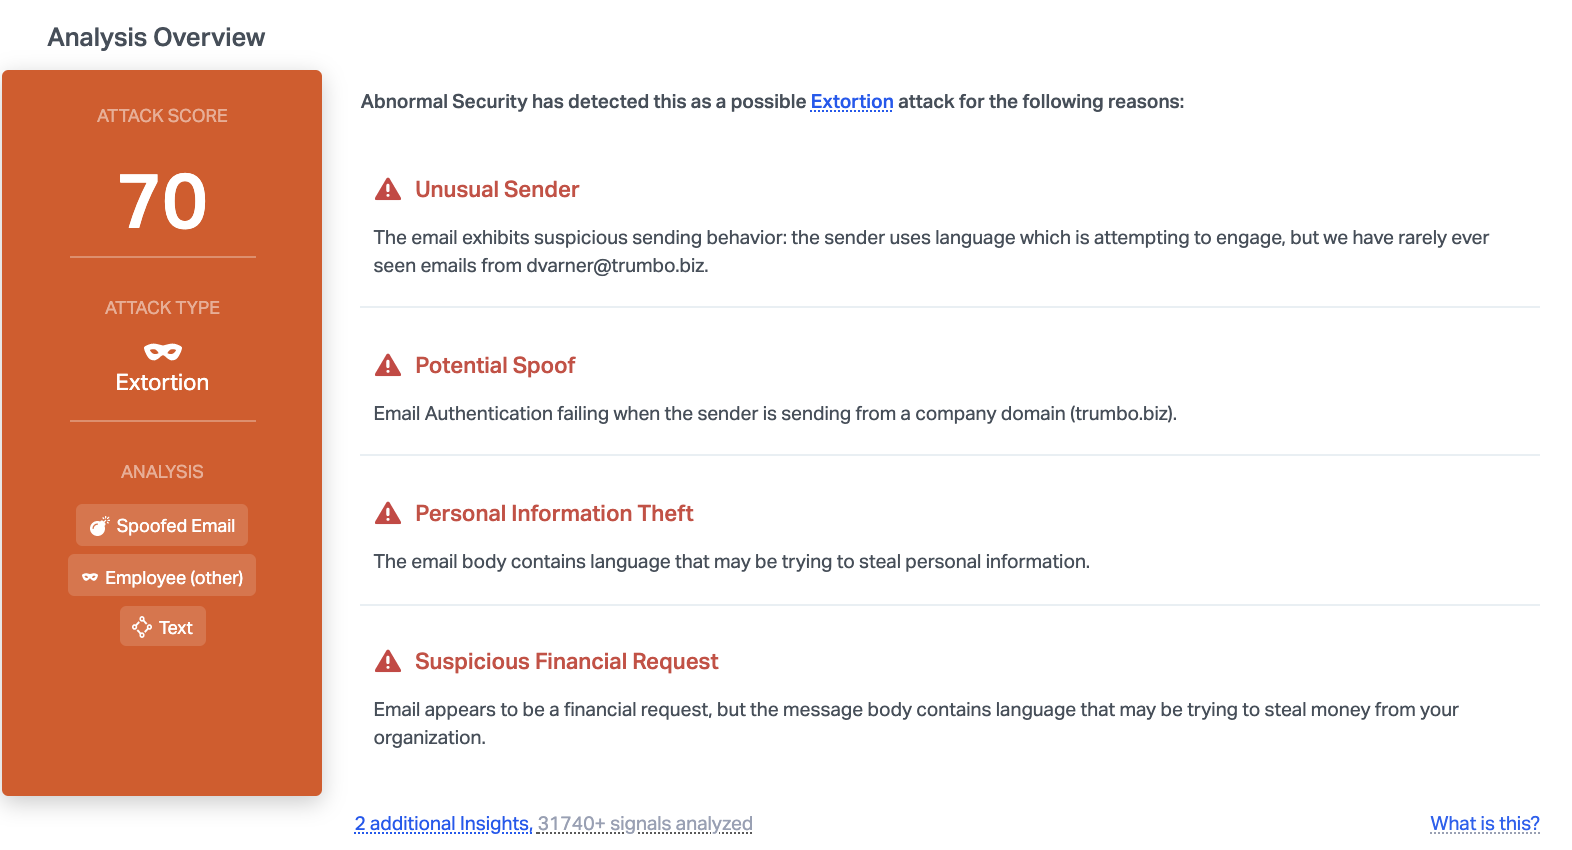Click the Unusual Sender heading

[x=497, y=190]
